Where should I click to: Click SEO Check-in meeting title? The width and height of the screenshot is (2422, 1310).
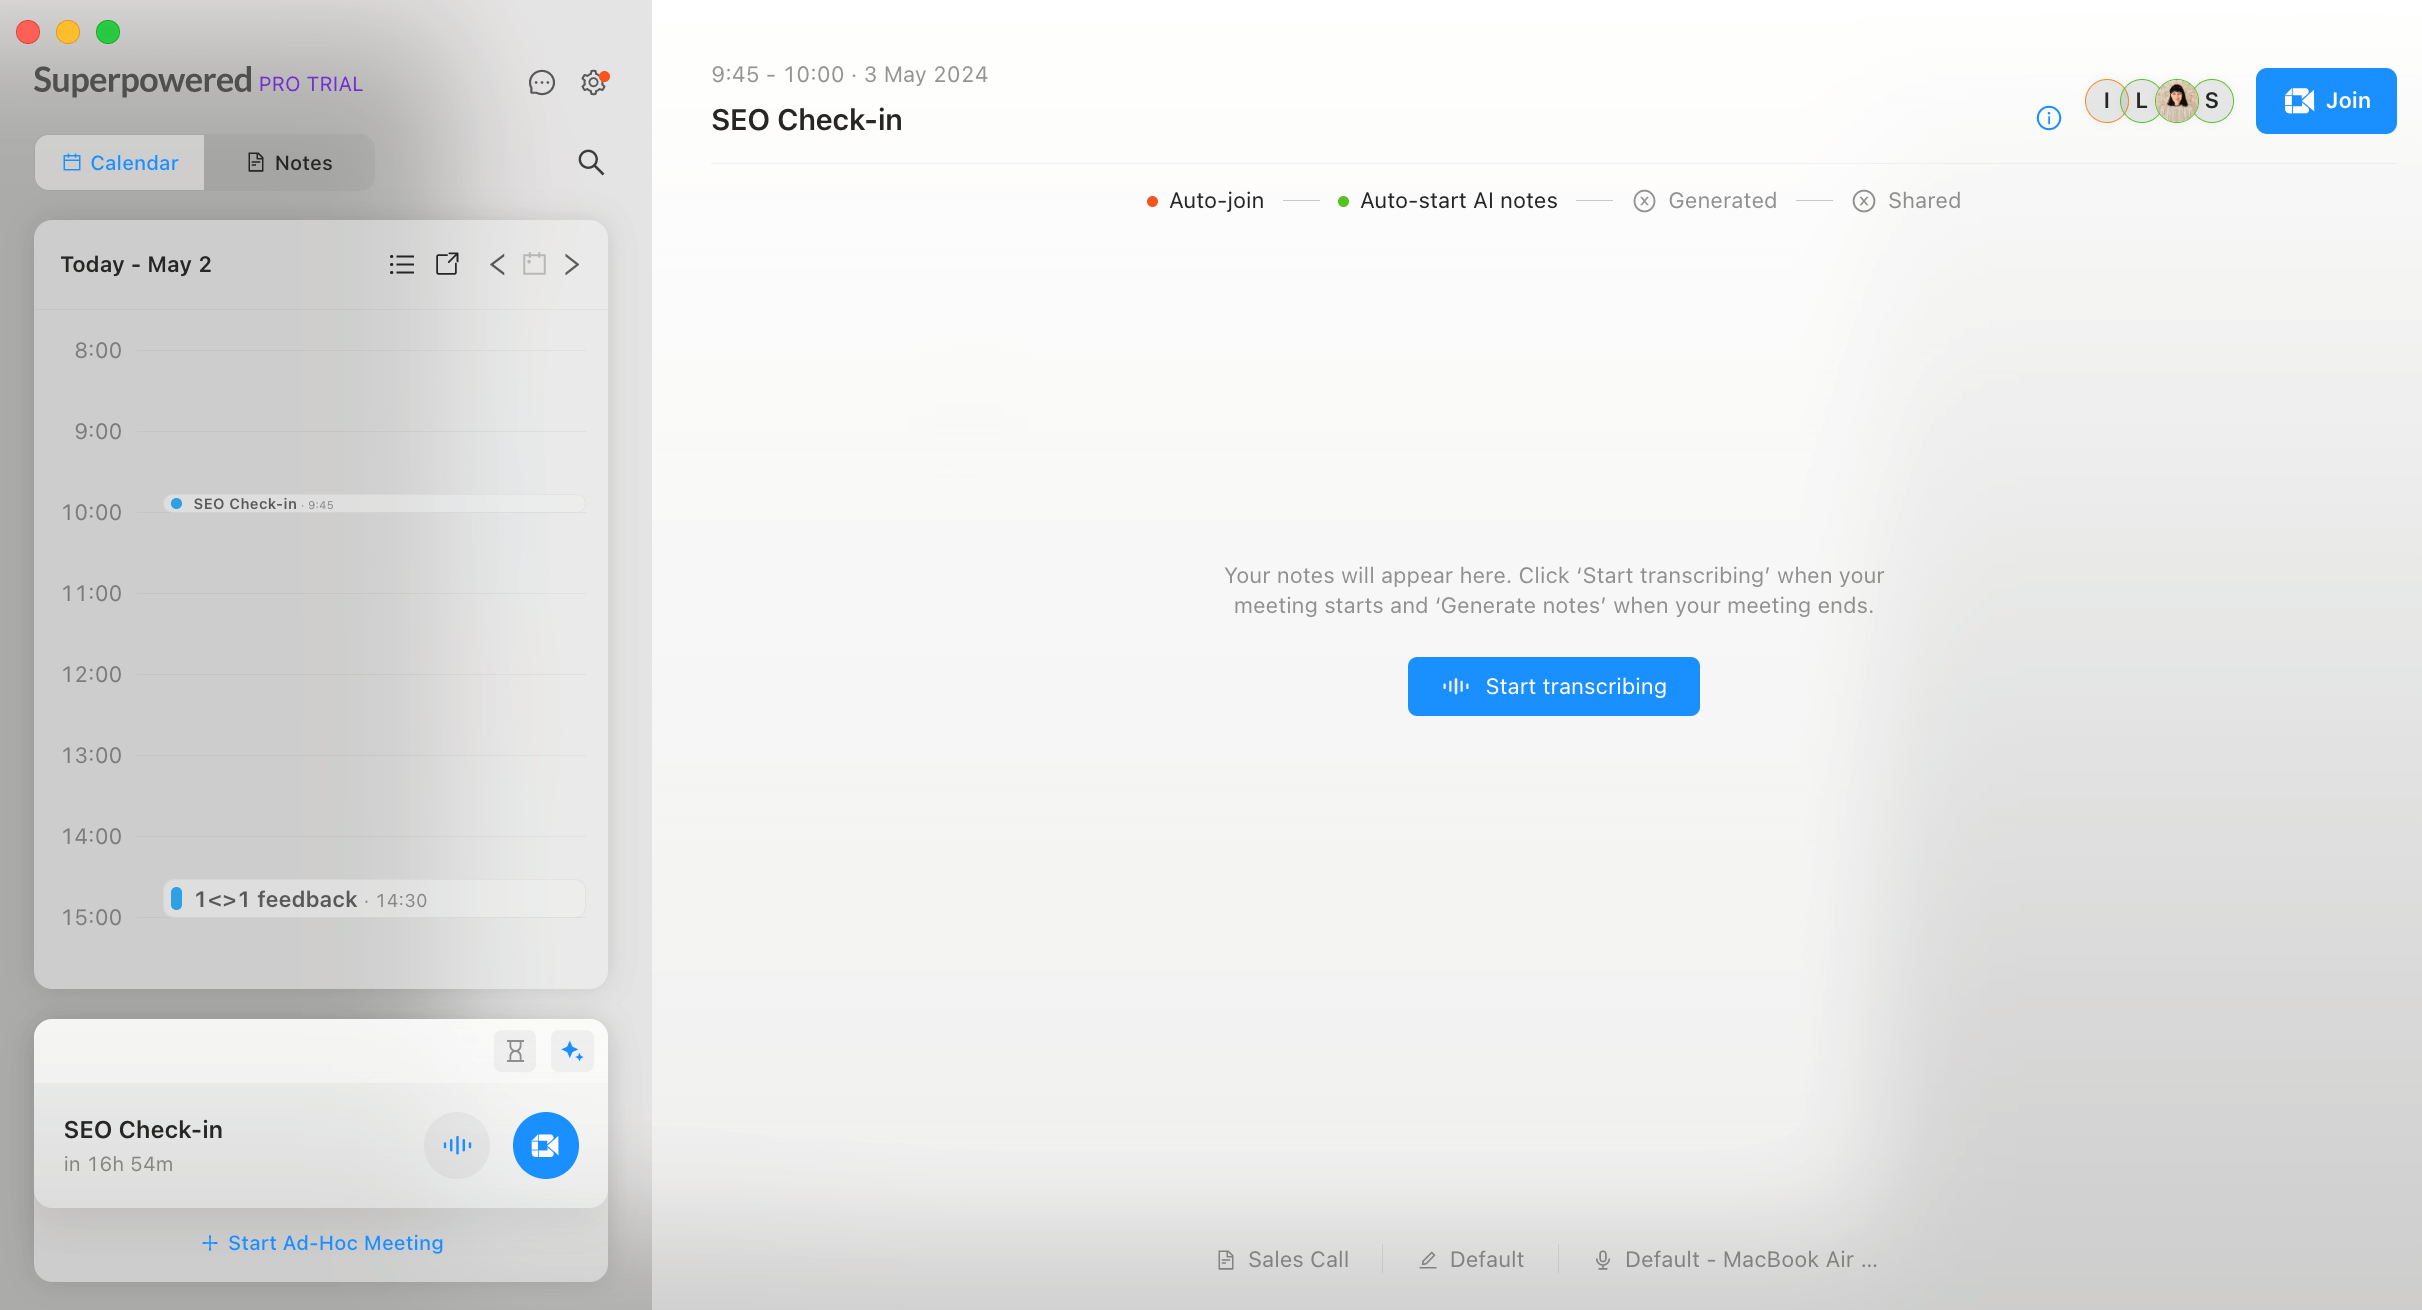coord(807,120)
